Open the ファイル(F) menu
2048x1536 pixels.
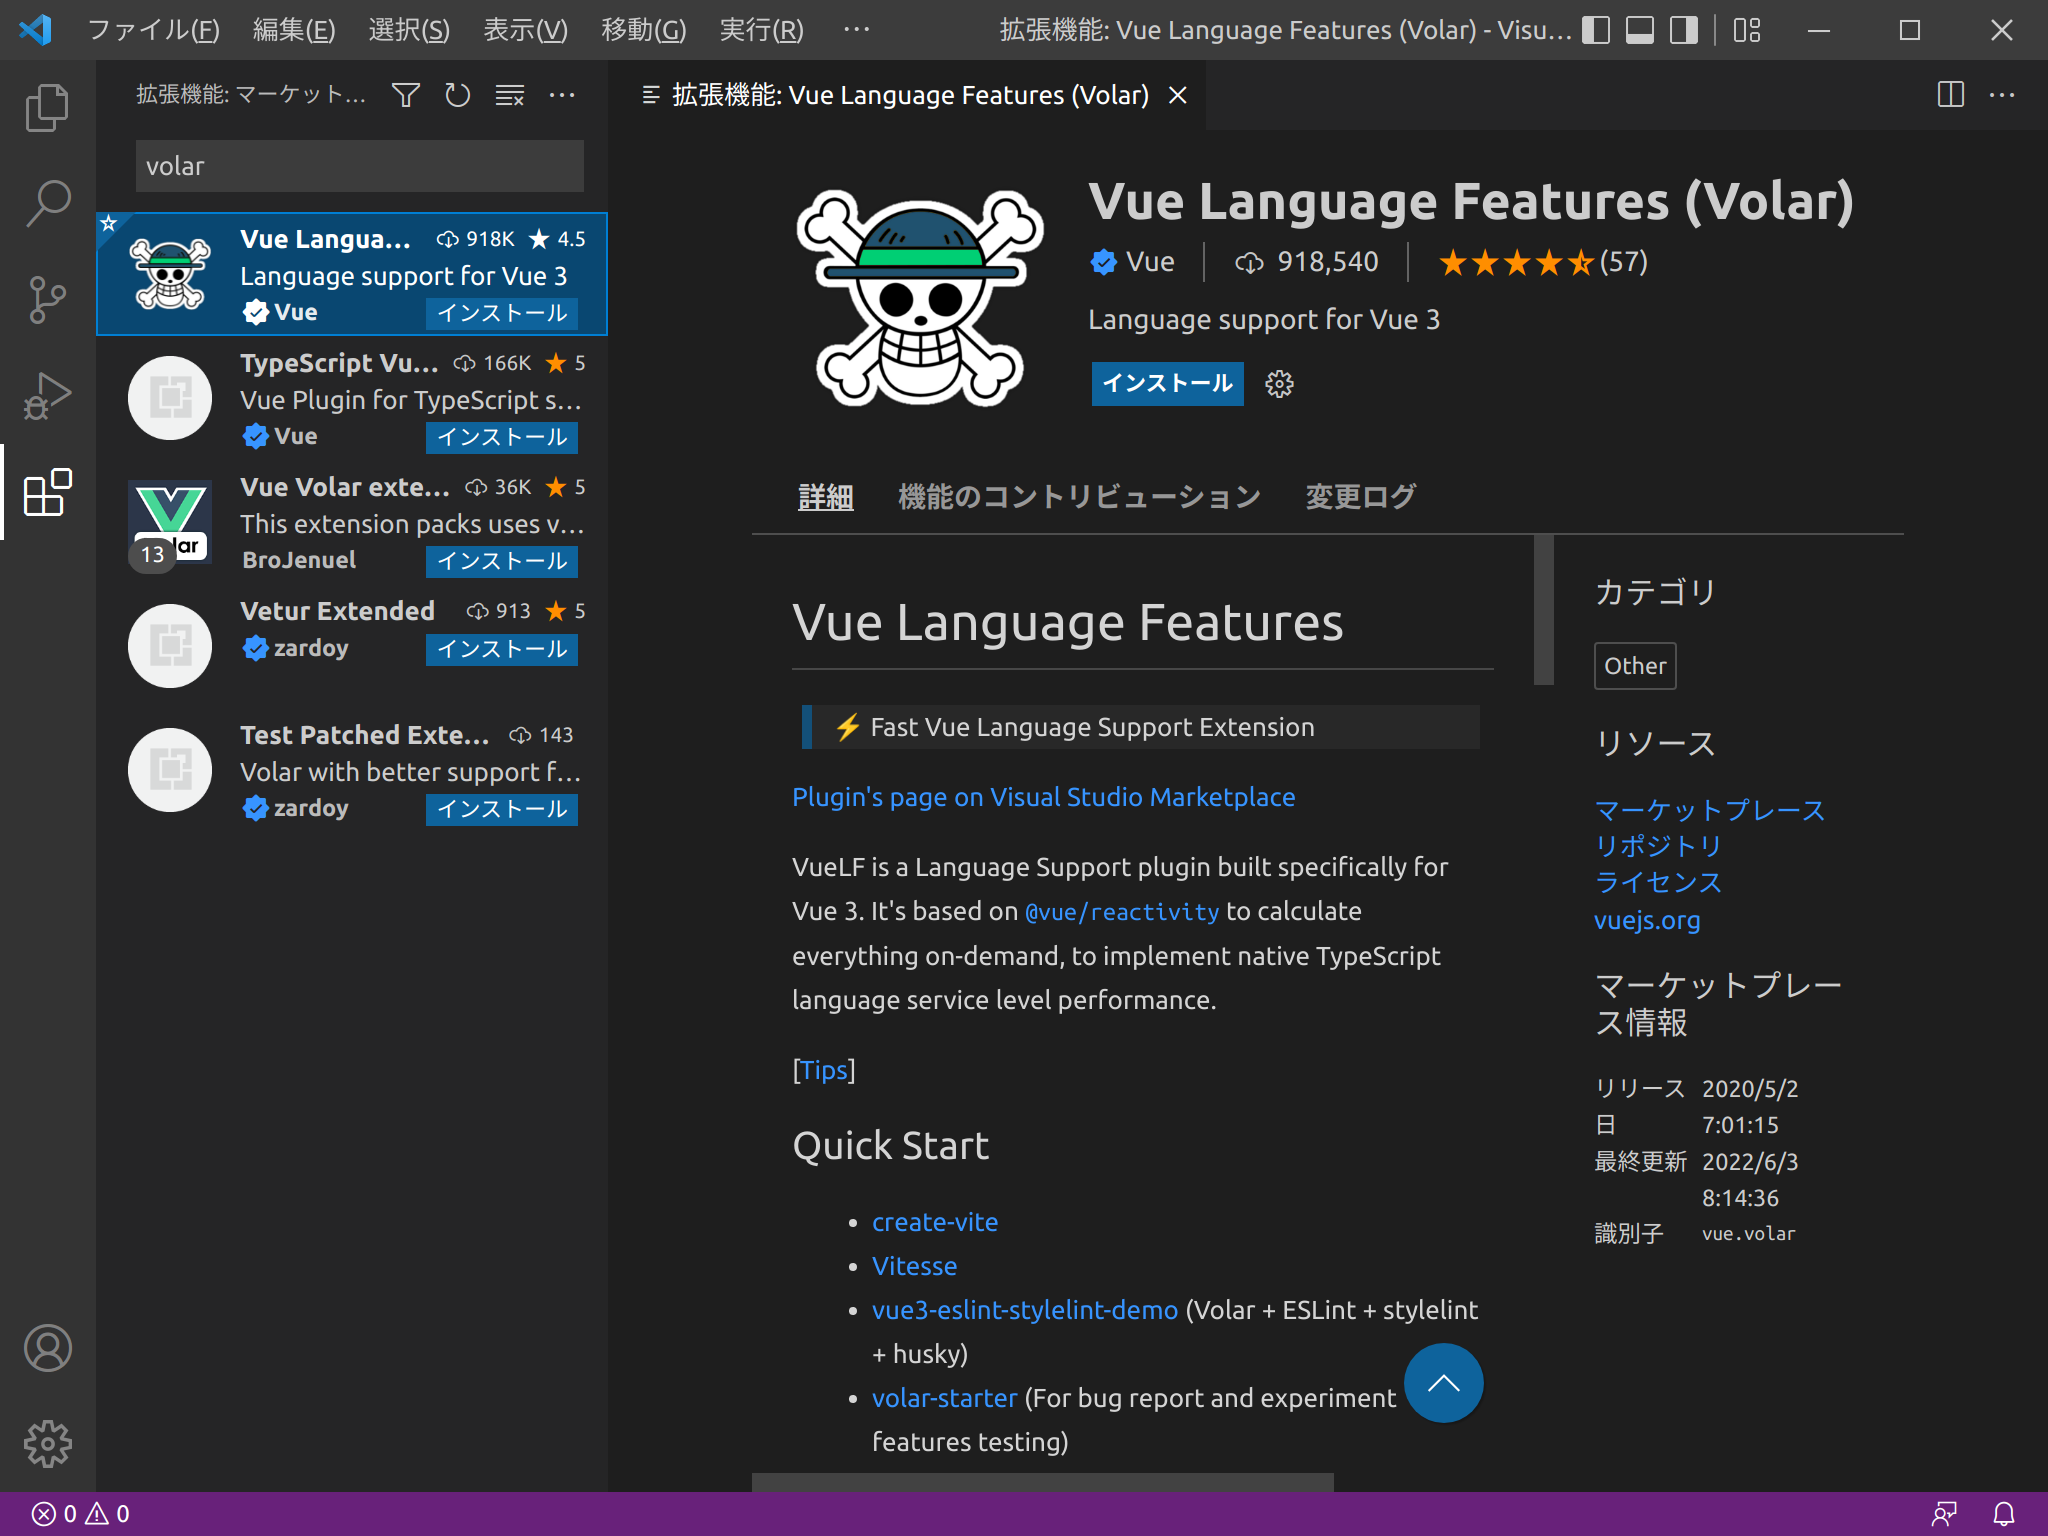click(153, 30)
